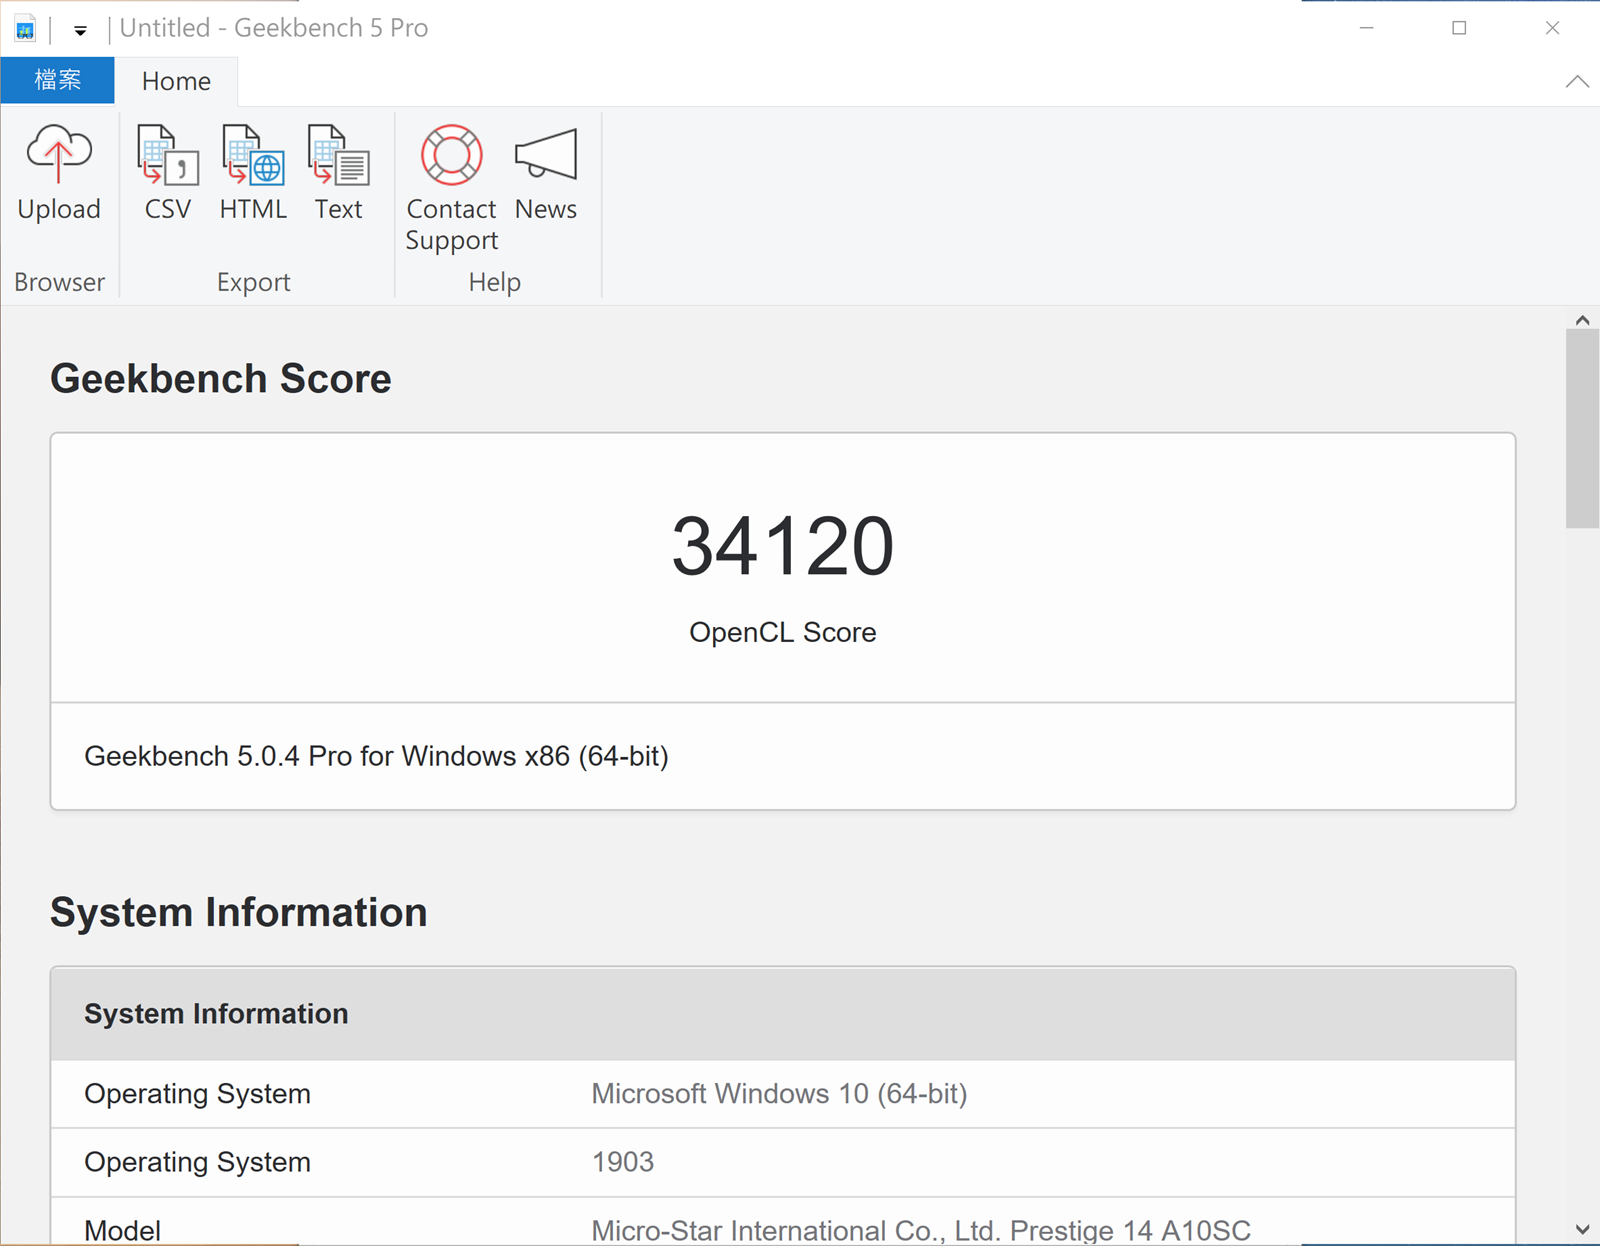
Task: Open the quick access toolbar dropdown arrow
Action: pyautogui.click(x=80, y=31)
